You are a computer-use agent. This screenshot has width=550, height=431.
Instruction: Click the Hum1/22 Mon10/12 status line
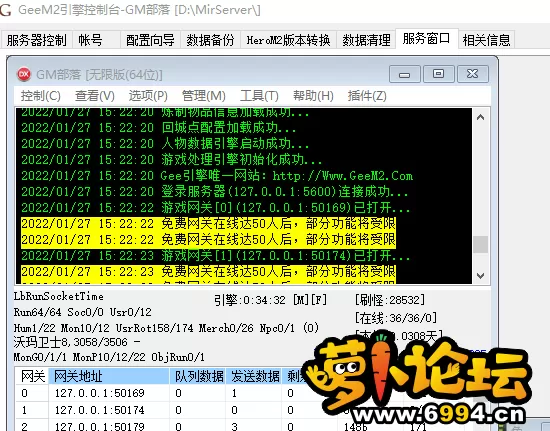pos(166,328)
